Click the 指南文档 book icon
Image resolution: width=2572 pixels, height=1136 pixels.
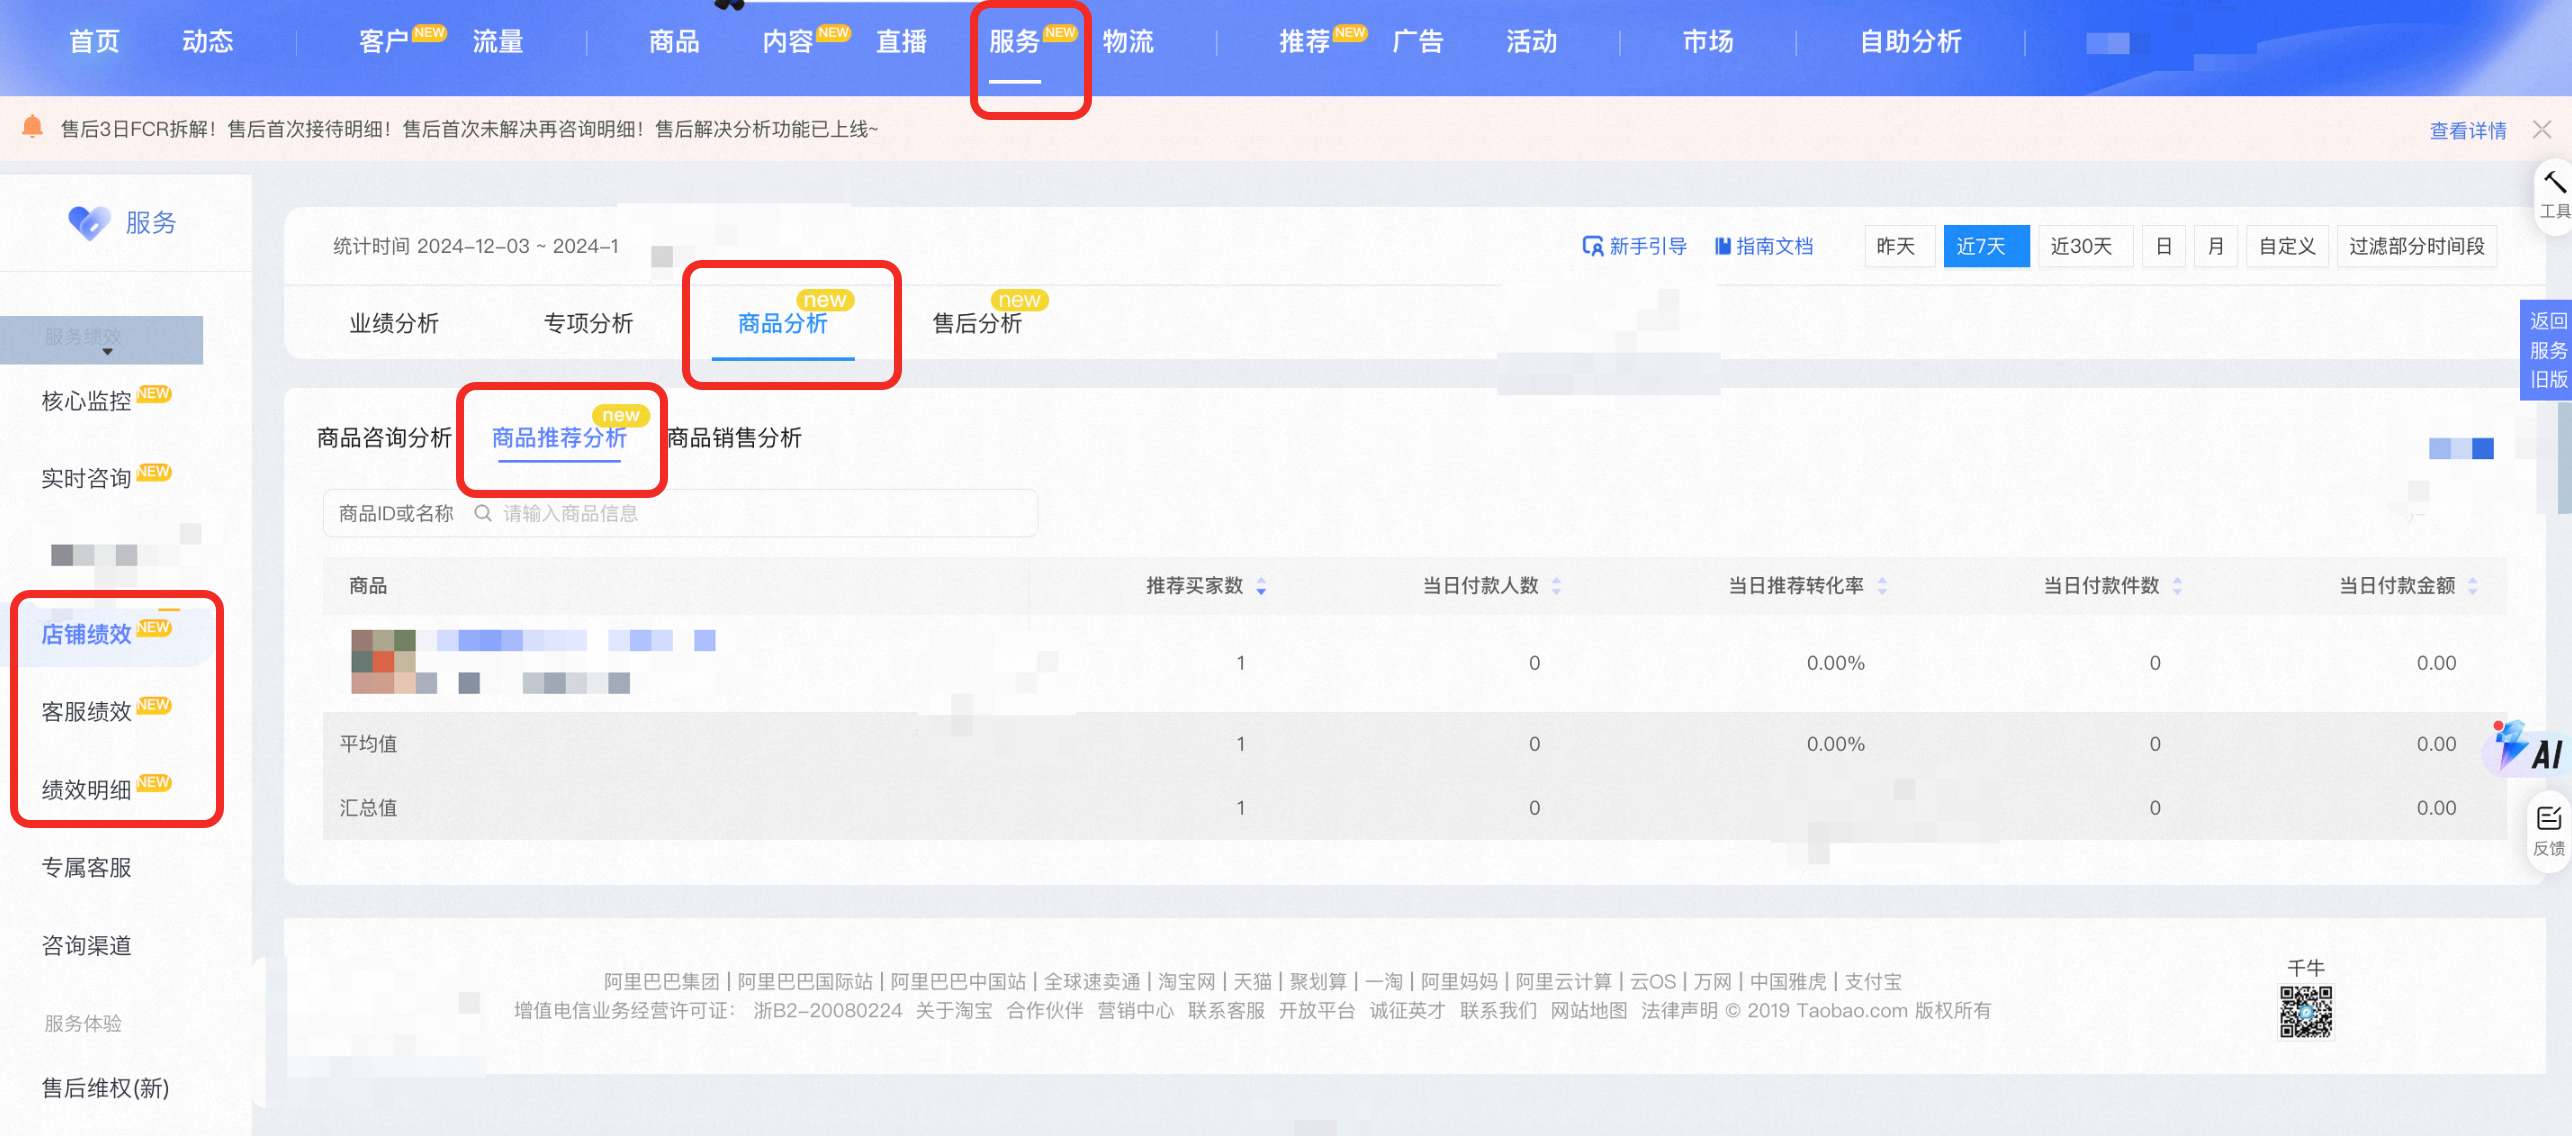1722,246
